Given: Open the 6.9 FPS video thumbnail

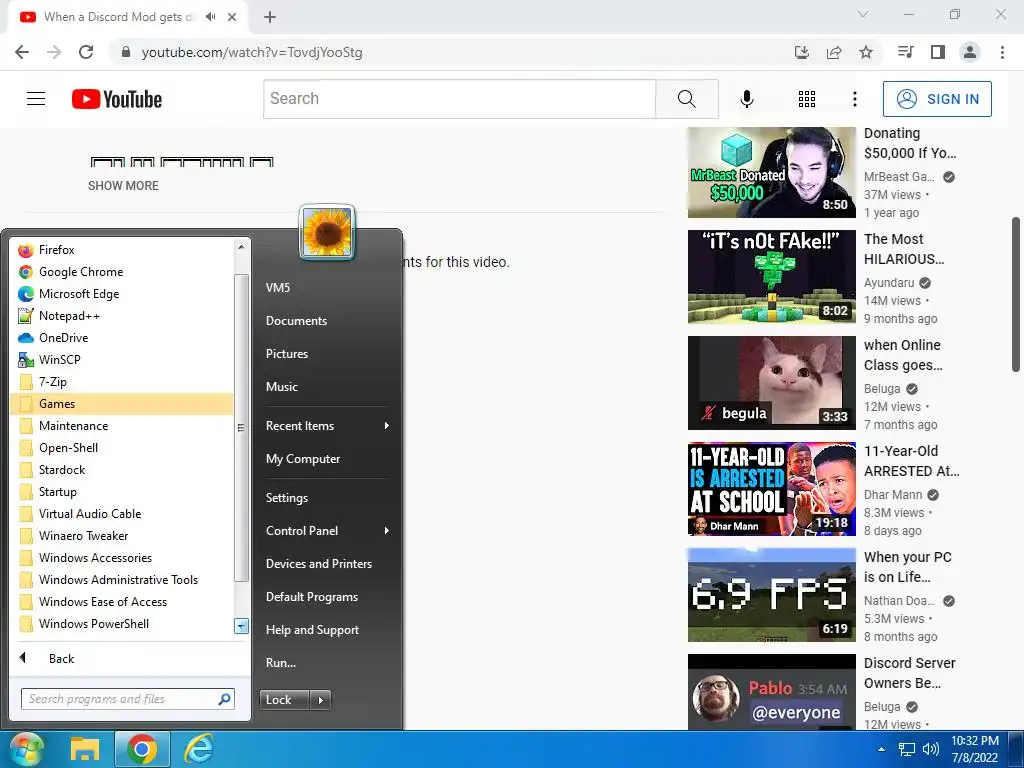Looking at the screenshot, I should click(771, 595).
